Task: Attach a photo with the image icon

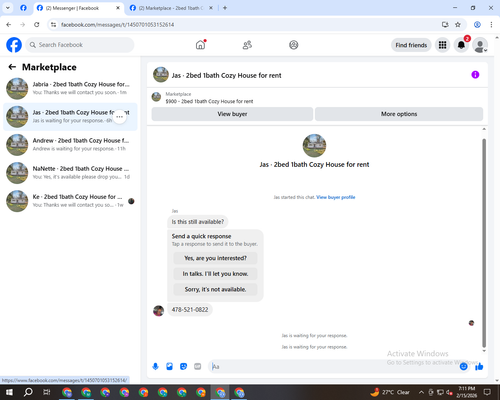Action: (169, 367)
